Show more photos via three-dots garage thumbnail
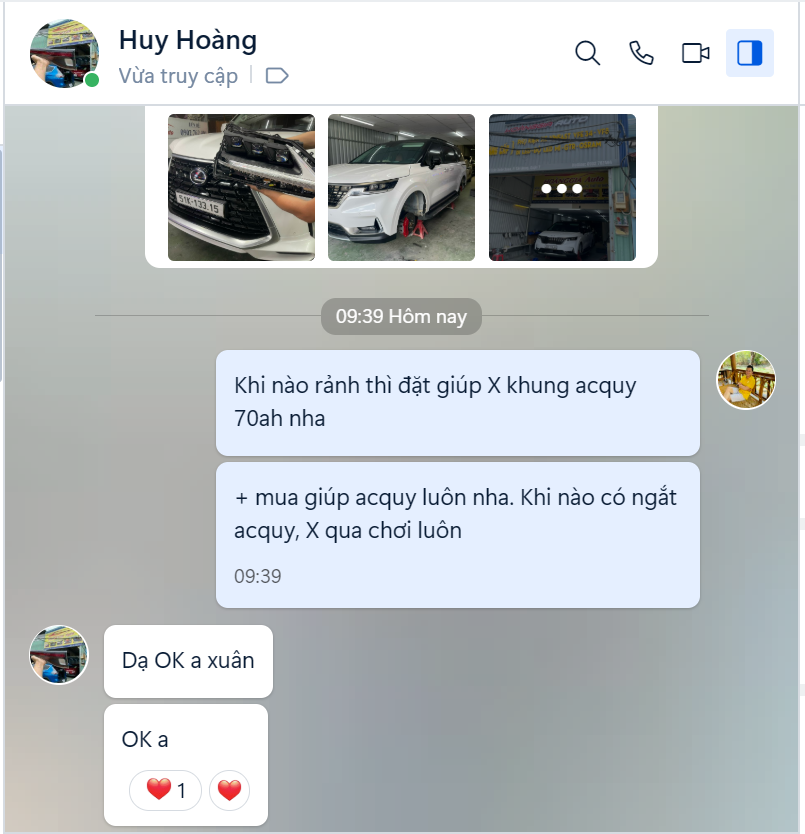 click(x=562, y=187)
